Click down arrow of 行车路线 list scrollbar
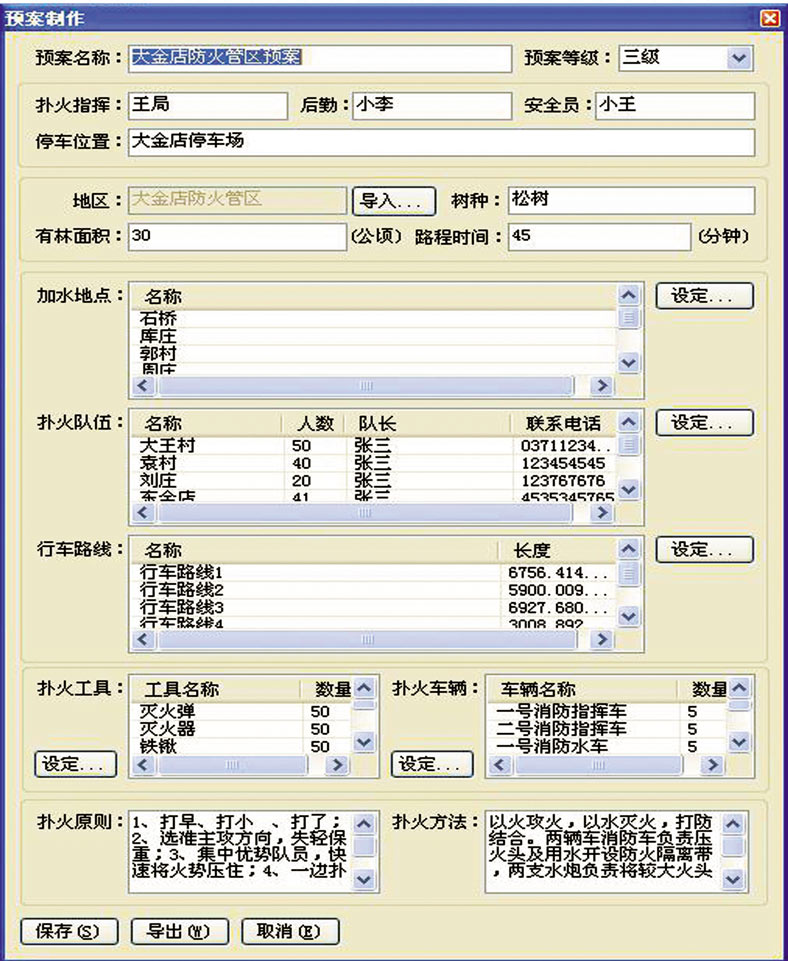 (x=629, y=616)
